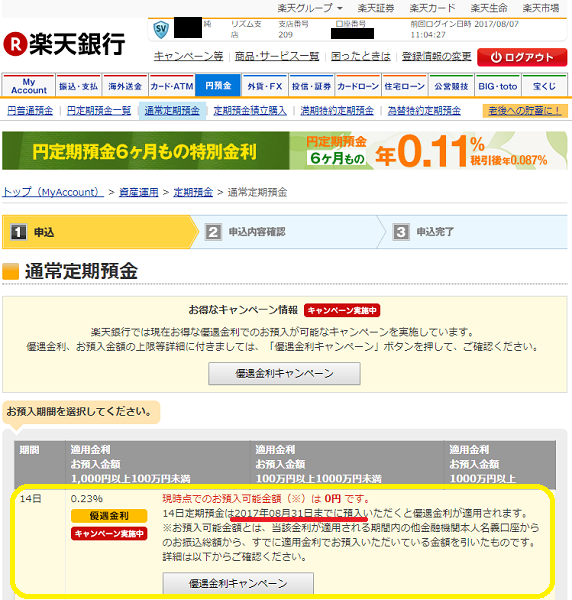Click the 優遇金利 badge in 14日 row

click(109, 516)
